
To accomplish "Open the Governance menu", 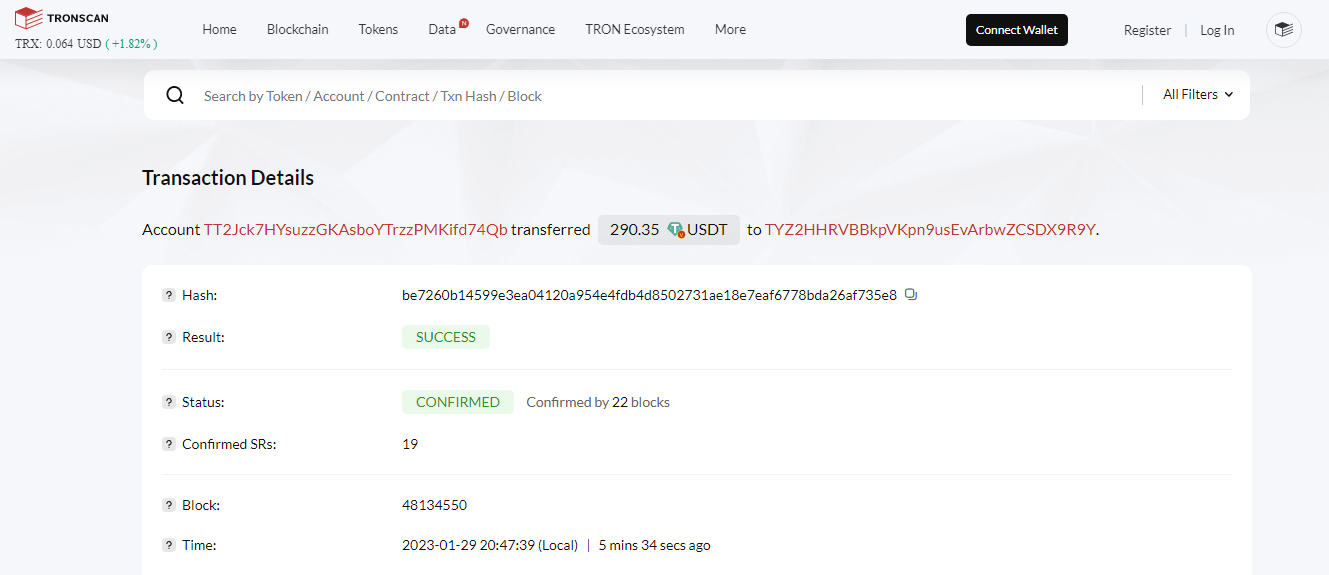I will (520, 30).
